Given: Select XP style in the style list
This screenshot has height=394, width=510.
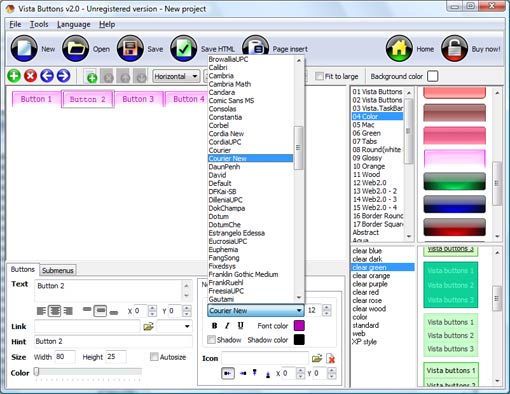Looking at the screenshot, I should point(364,342).
